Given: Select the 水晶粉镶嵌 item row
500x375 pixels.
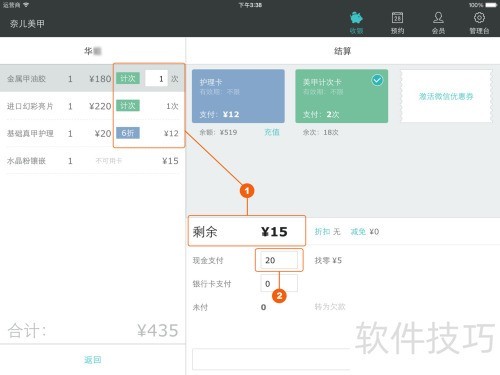Looking at the screenshot, I should [x=92, y=161].
